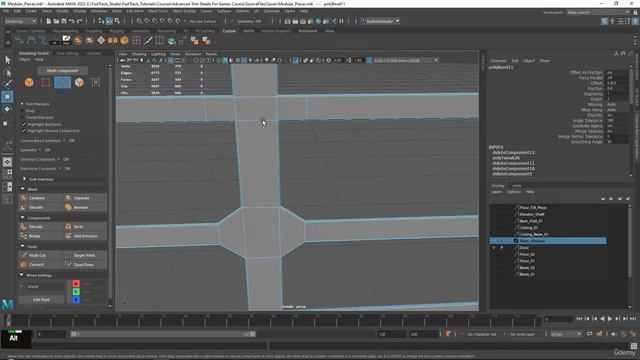Image resolution: width=640 pixels, height=360 pixels.
Task: Click the green stacked layers shelf icon
Action: [x=171, y=40]
